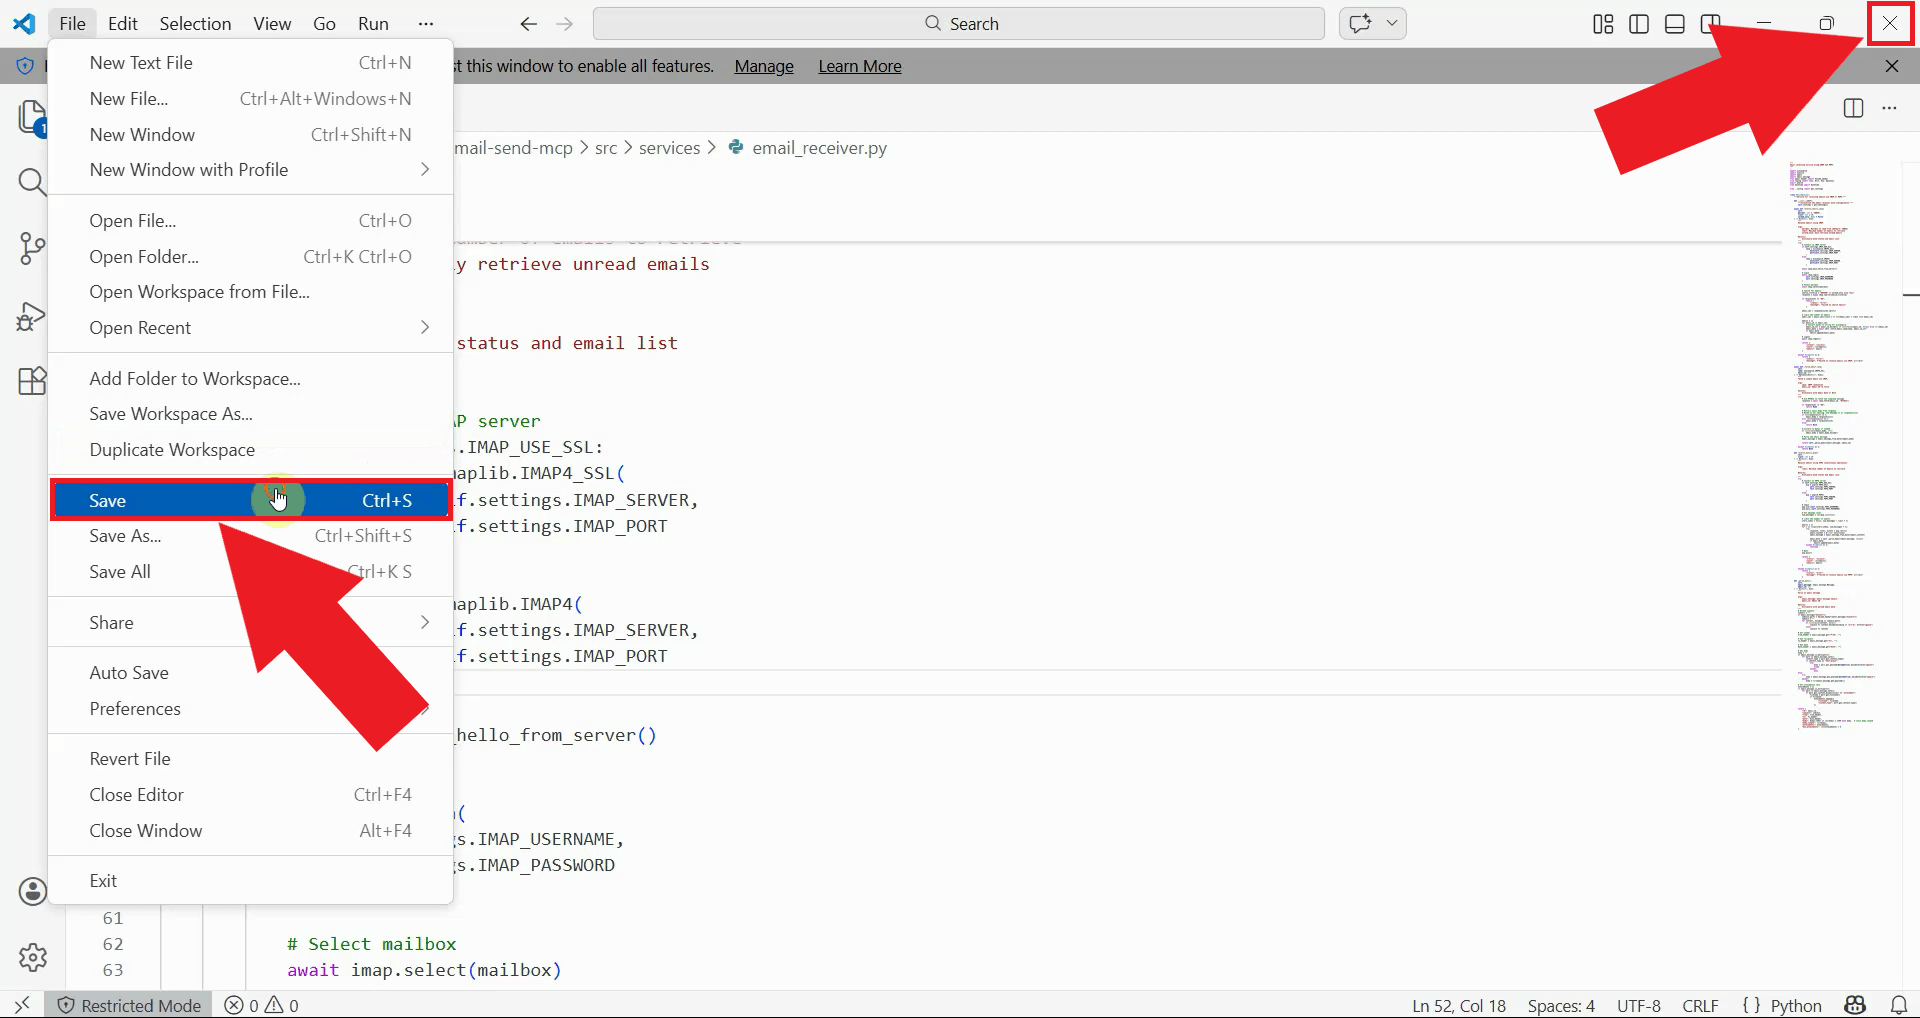Viewport: 1920px width, 1018px height.
Task: Toggle the Secondary Side Bar
Action: point(1710,23)
